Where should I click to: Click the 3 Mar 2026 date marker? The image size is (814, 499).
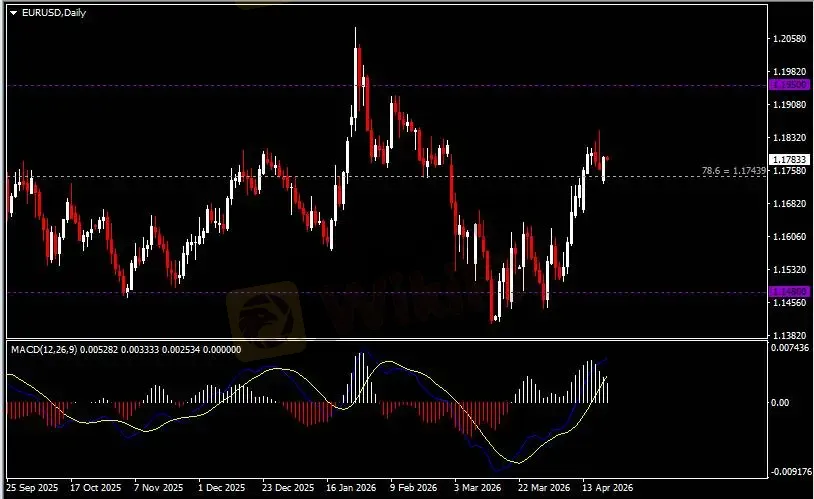tap(477, 489)
